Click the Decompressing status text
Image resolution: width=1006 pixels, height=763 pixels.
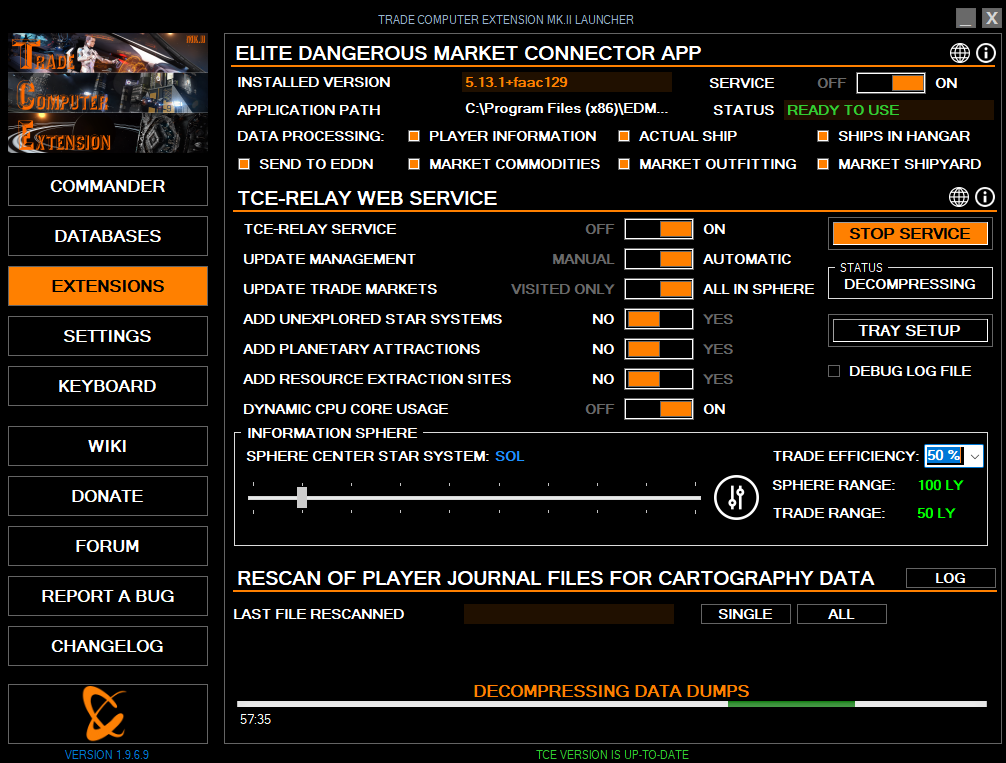(x=910, y=284)
